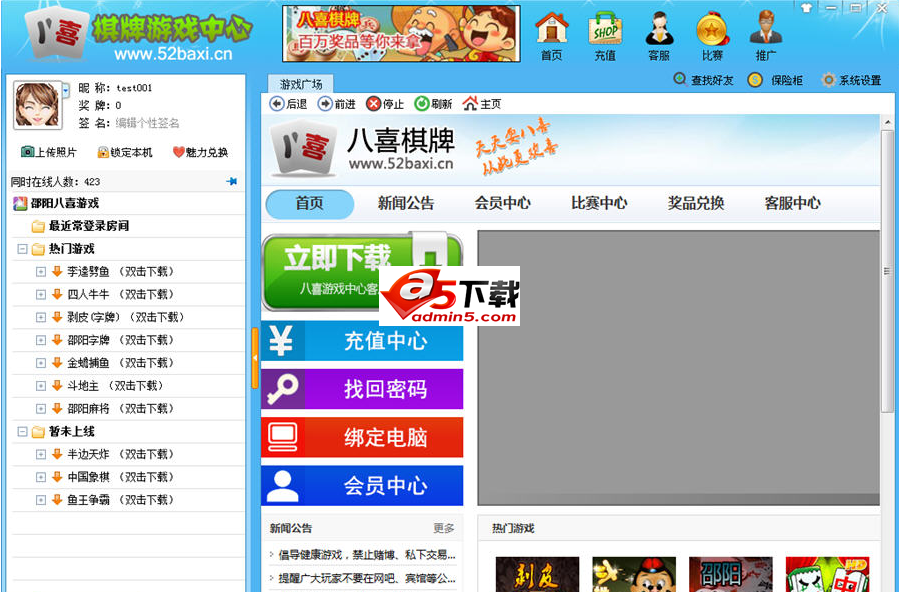899x592 pixels.
Task: Open the 客服 customer service icon
Action: point(659,36)
